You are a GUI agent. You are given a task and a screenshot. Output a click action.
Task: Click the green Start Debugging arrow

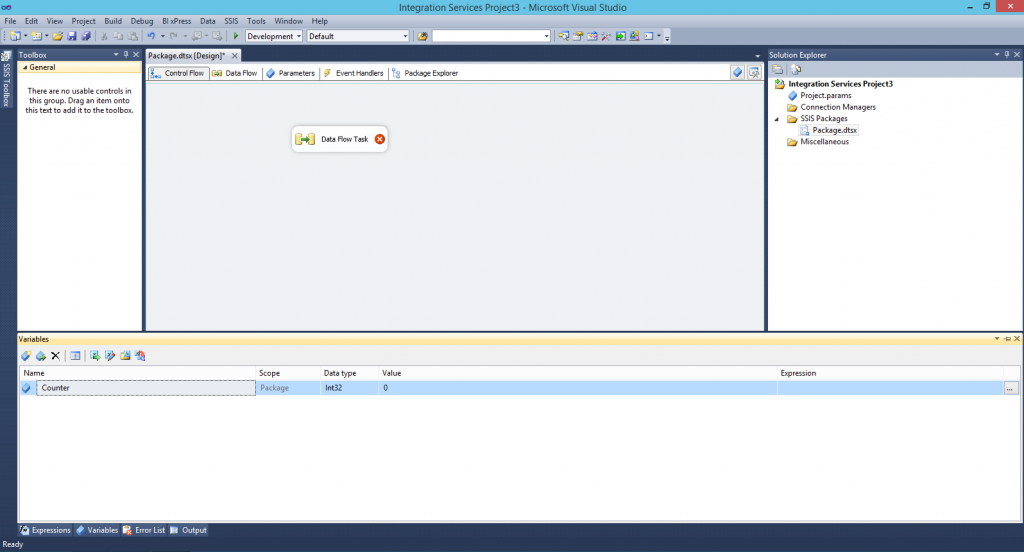(x=236, y=36)
